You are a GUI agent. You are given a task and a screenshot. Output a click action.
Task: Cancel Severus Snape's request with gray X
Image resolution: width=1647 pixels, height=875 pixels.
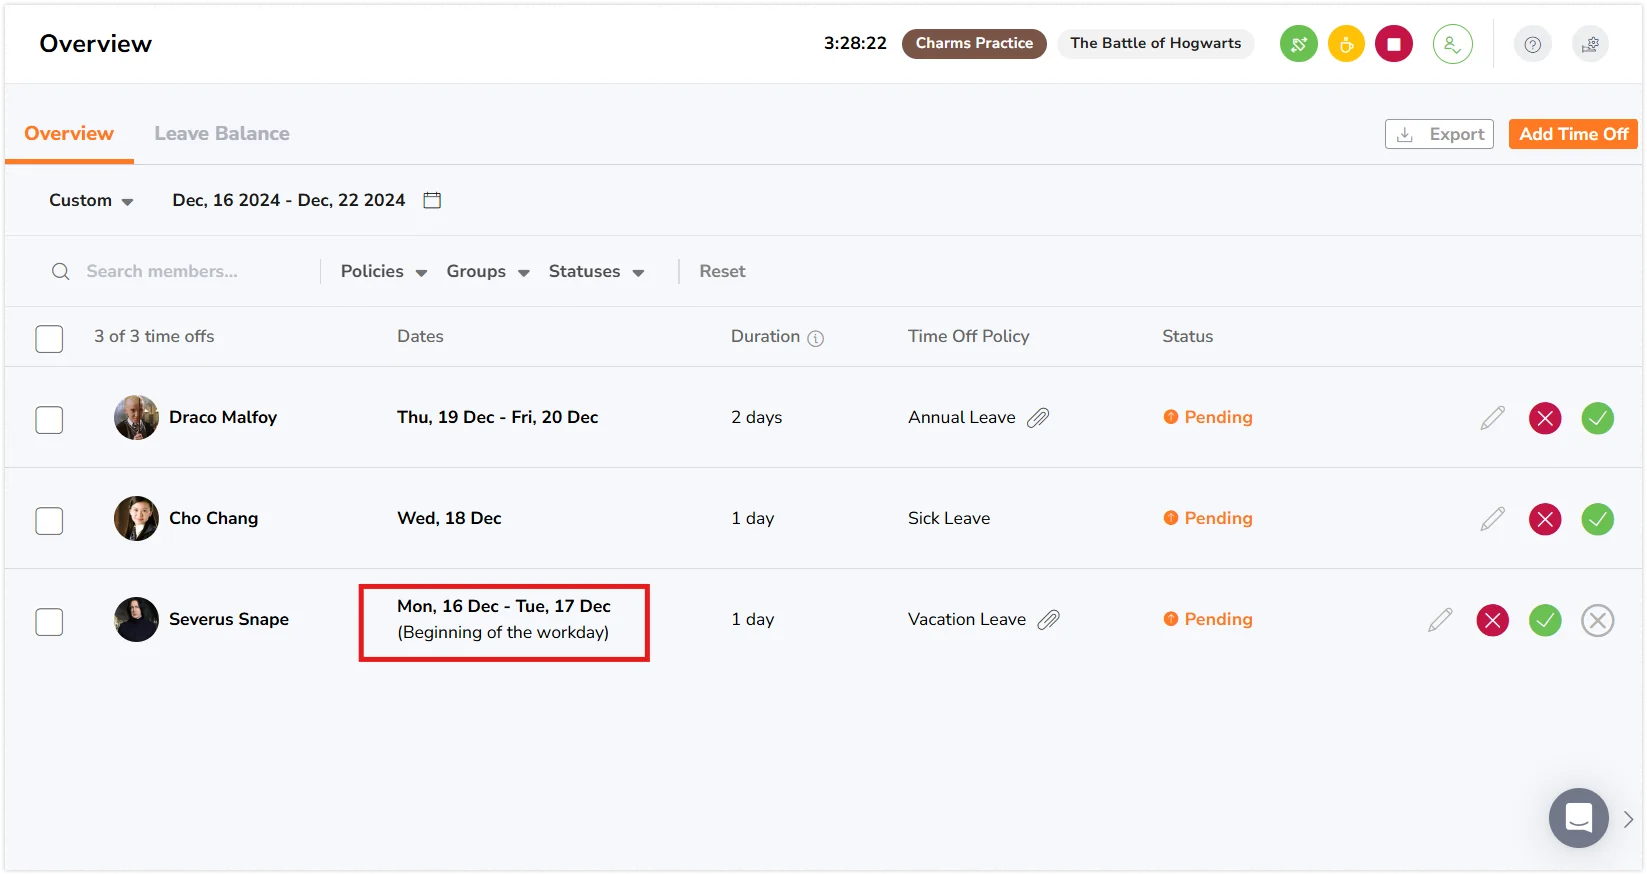click(1597, 620)
